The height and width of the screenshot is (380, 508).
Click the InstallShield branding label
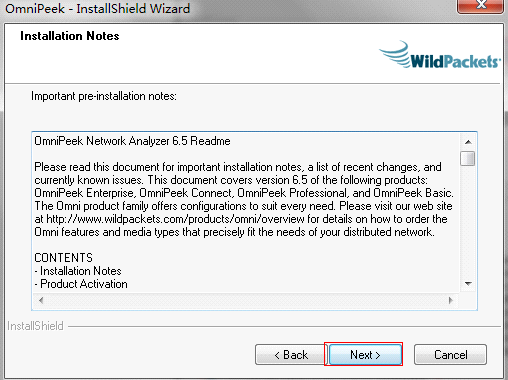click(35, 326)
